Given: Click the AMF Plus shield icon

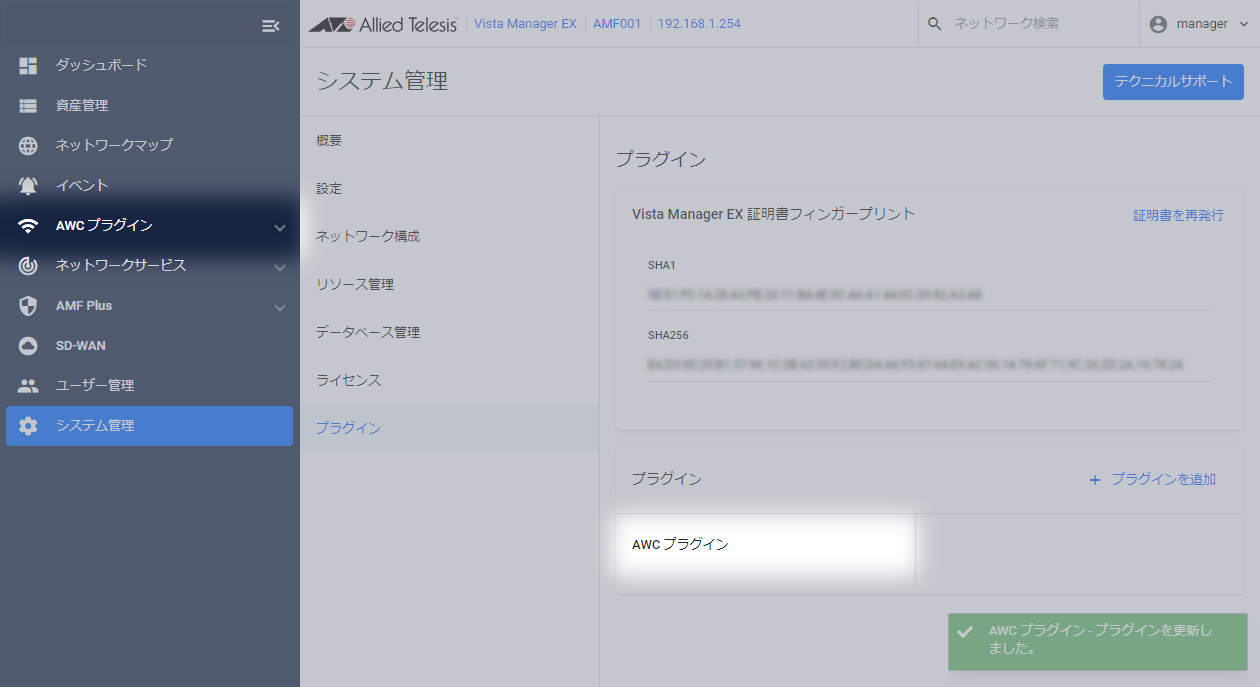Looking at the screenshot, I should click(x=28, y=305).
